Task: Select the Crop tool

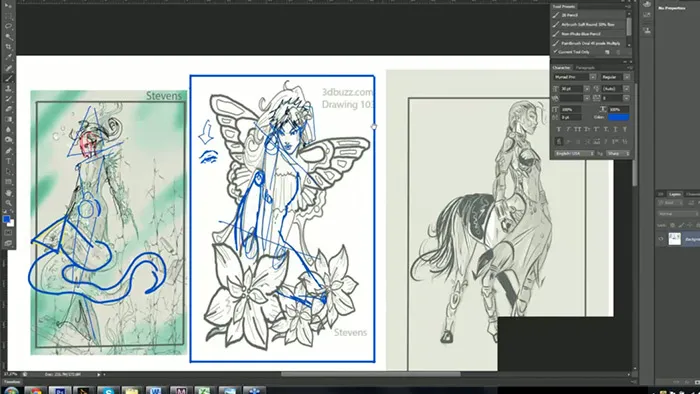Action: pos(8,47)
